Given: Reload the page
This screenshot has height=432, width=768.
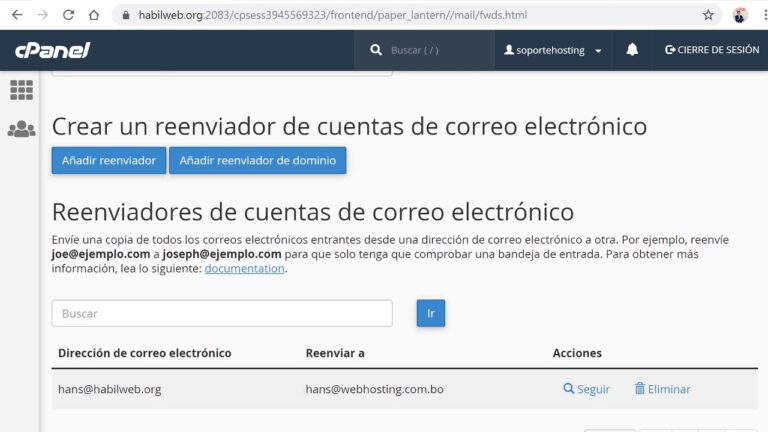Looking at the screenshot, I should 68,15.
